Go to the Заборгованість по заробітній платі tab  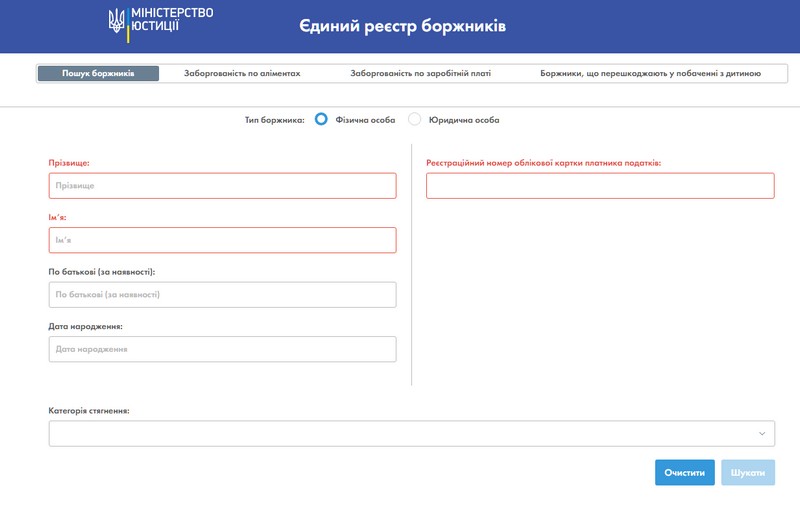coord(420,74)
